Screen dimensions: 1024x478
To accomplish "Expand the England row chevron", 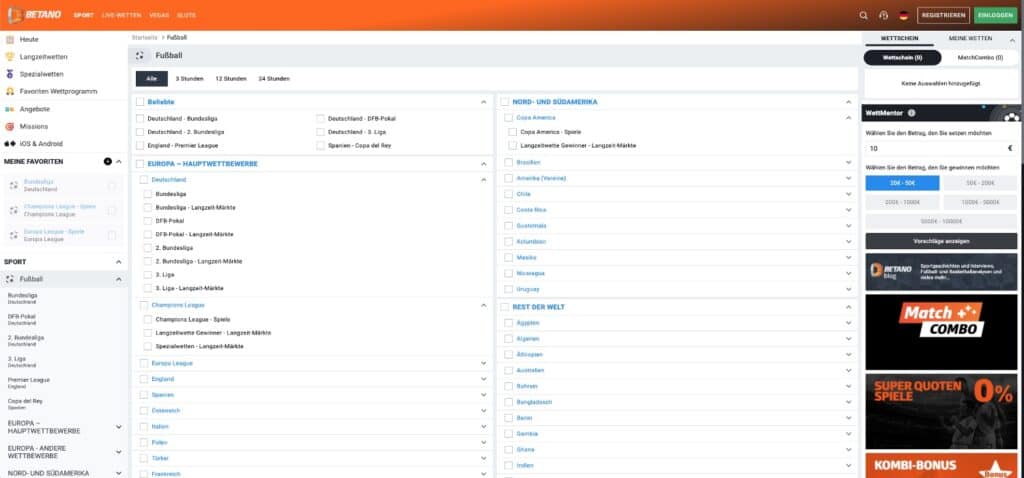I will point(484,379).
